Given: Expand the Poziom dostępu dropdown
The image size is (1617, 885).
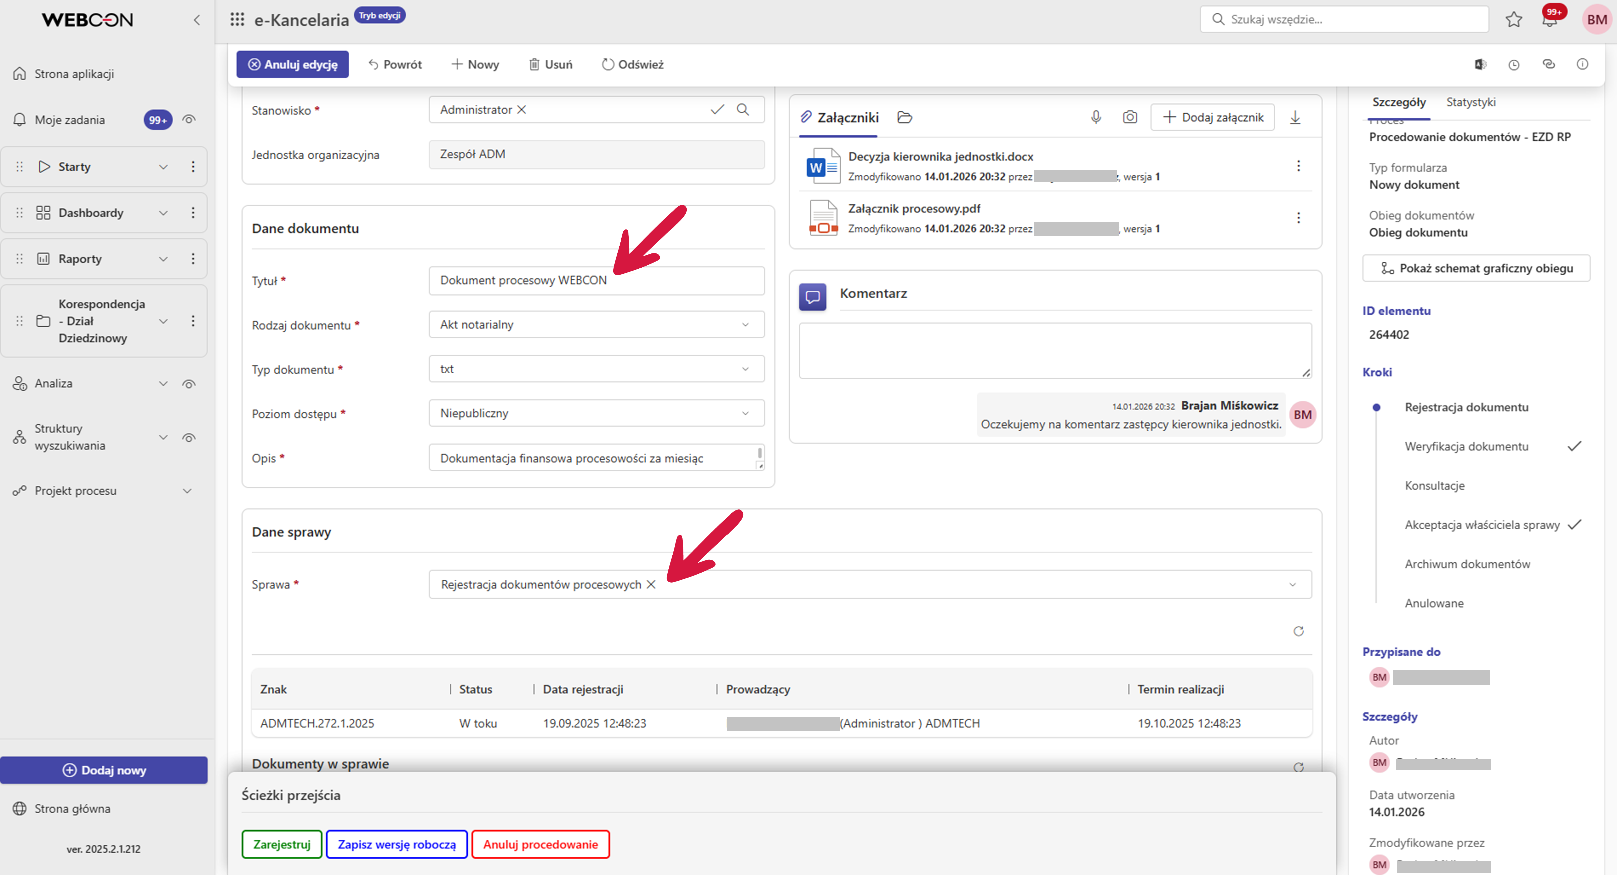Looking at the screenshot, I should point(596,413).
